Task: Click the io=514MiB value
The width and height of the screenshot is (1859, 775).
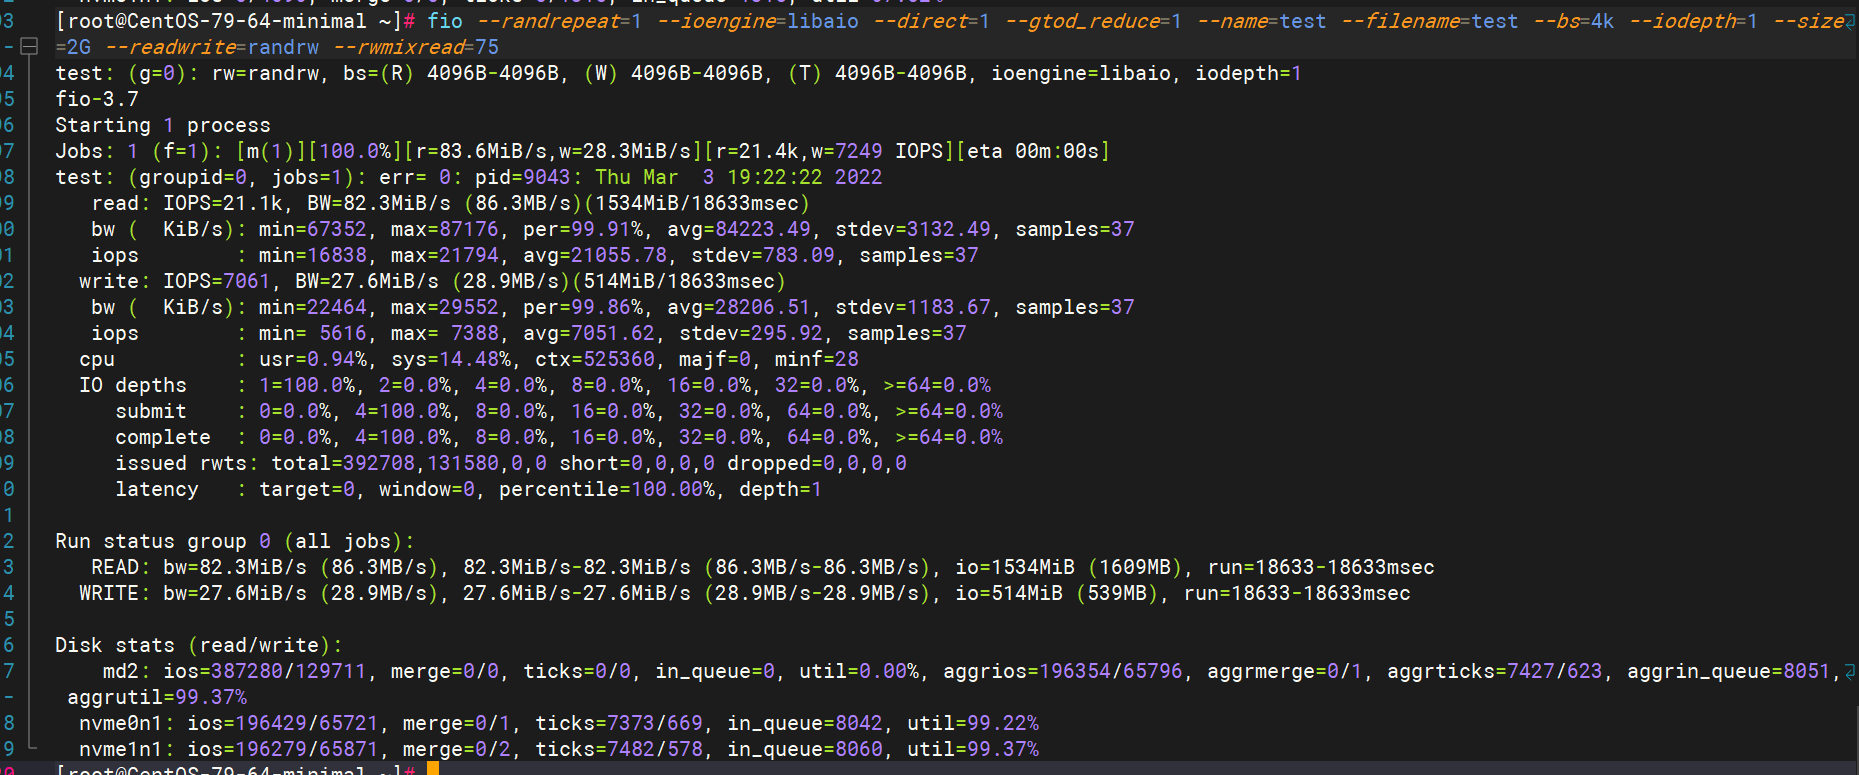Action: point(1009,593)
